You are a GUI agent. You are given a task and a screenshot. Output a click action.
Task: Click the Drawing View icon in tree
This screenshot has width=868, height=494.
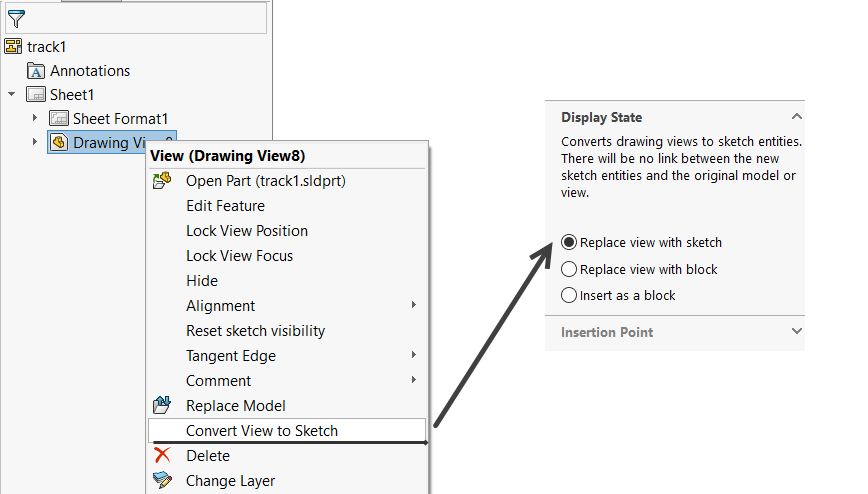coord(59,142)
